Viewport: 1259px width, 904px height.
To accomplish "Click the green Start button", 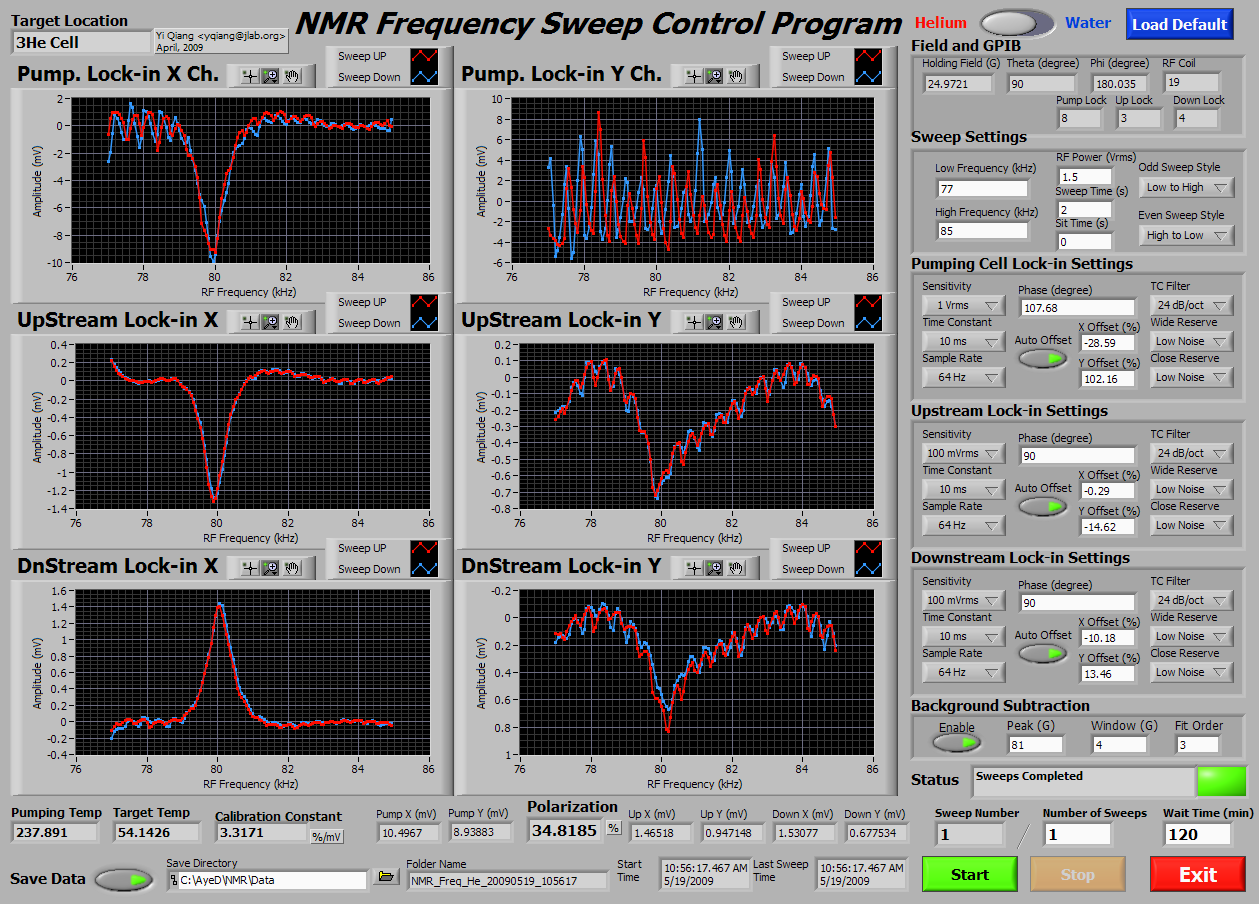I will click(x=969, y=874).
